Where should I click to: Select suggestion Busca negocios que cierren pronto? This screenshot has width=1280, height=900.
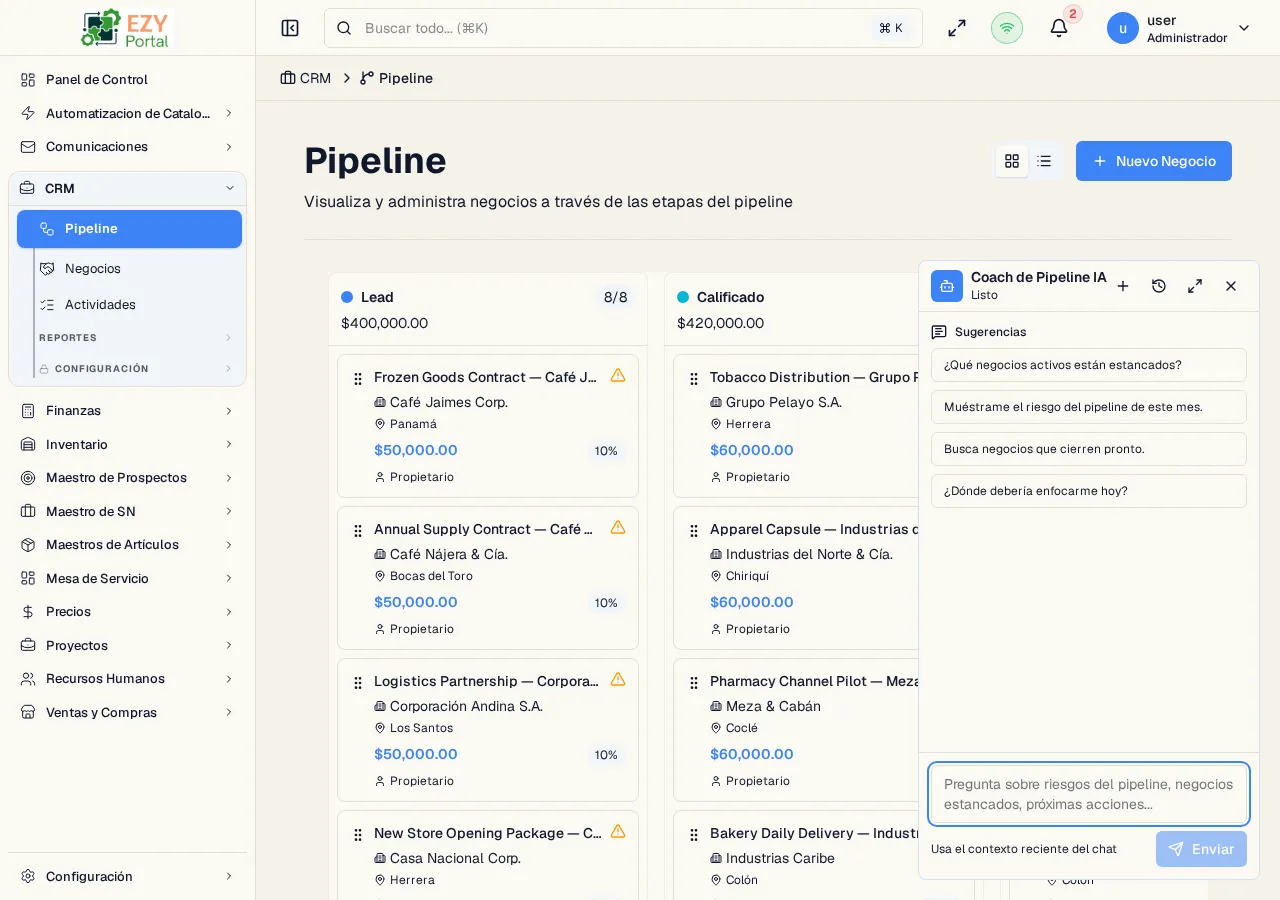pyautogui.click(x=1089, y=449)
